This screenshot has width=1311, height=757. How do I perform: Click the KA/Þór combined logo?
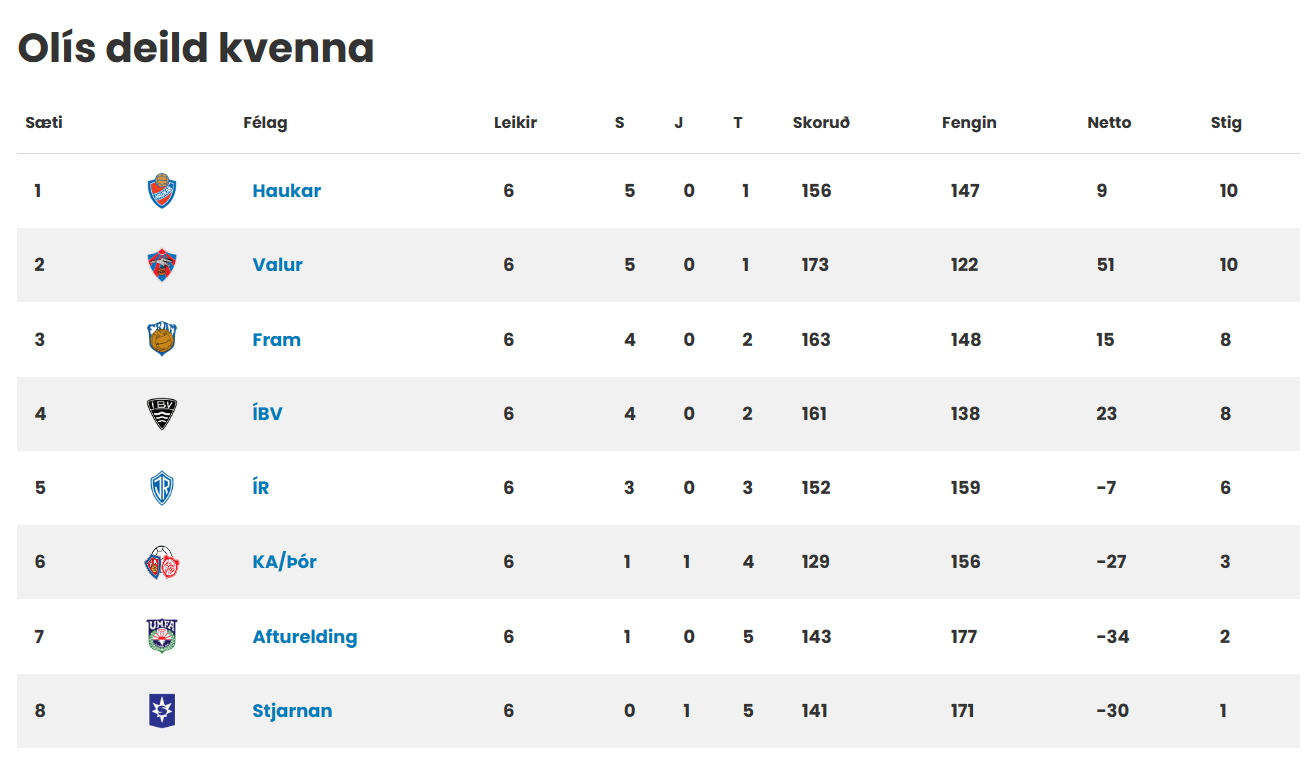tap(161, 562)
